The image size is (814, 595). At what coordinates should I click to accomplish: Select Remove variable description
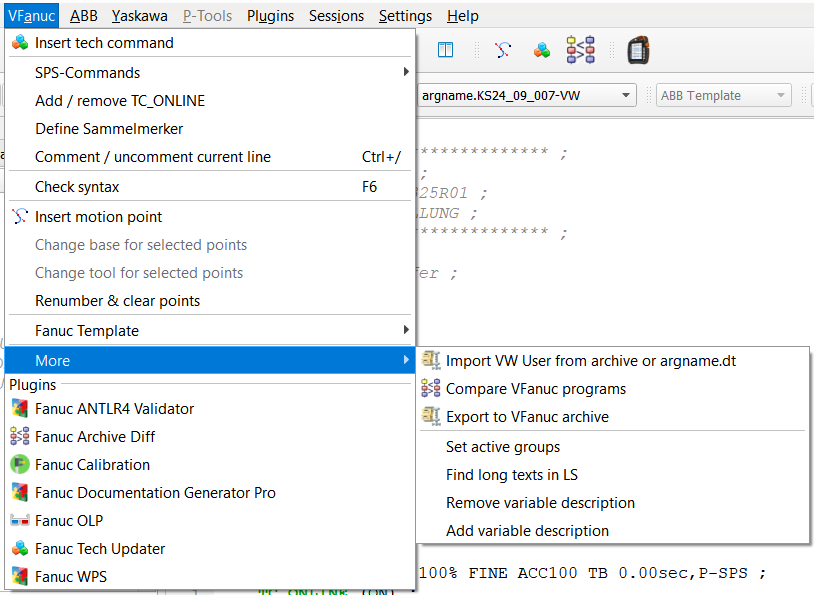(x=613, y=503)
